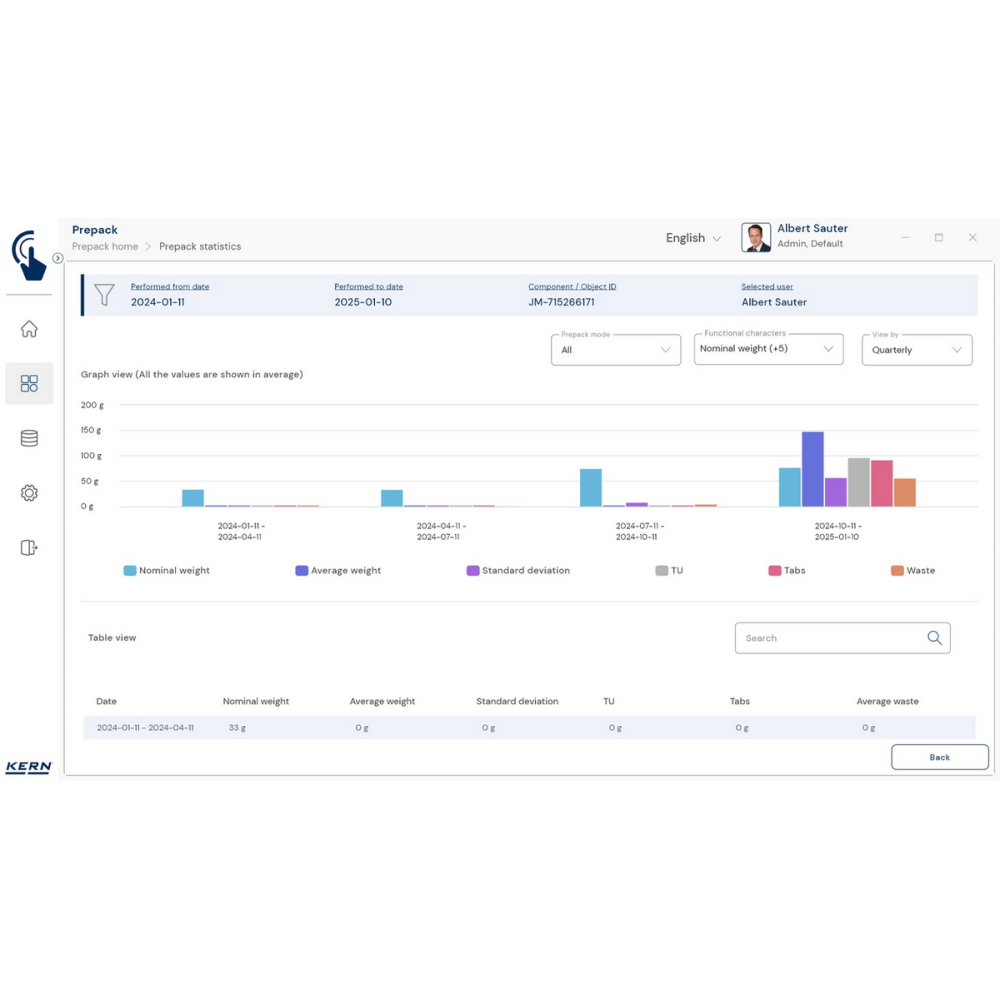Screen dimensions: 1000x1000
Task: Click the table Search input field
Action: click(x=828, y=638)
